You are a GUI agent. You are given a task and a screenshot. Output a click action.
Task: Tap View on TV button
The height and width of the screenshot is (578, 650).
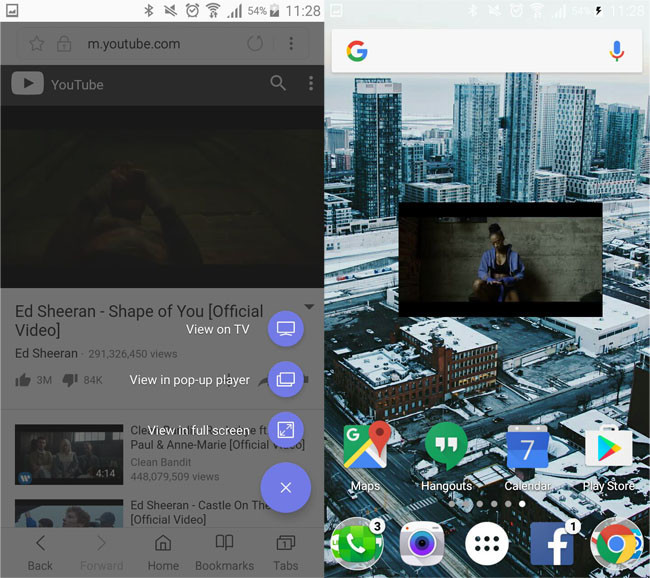tap(286, 329)
